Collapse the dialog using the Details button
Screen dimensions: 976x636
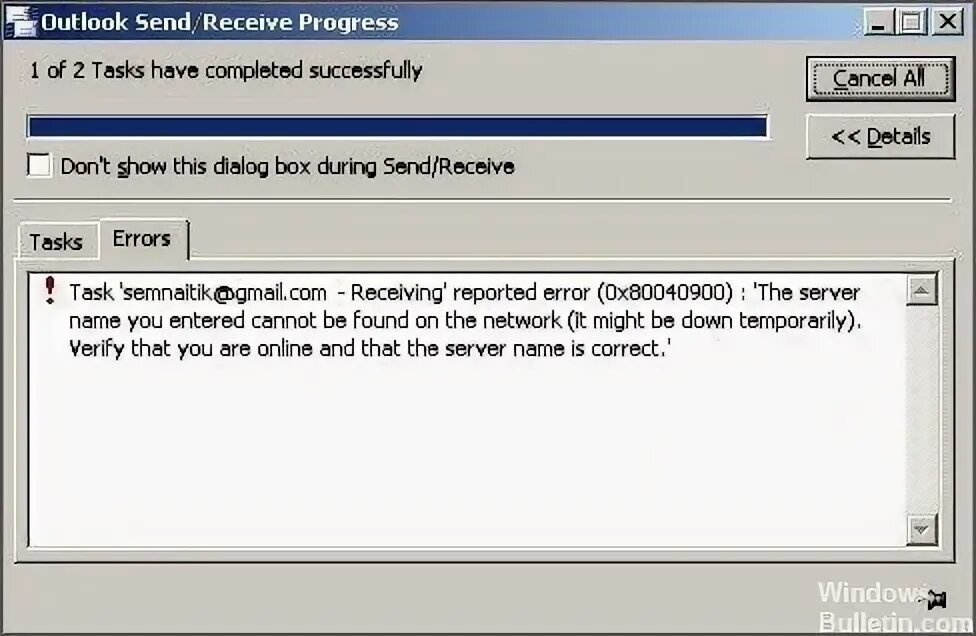click(x=880, y=136)
